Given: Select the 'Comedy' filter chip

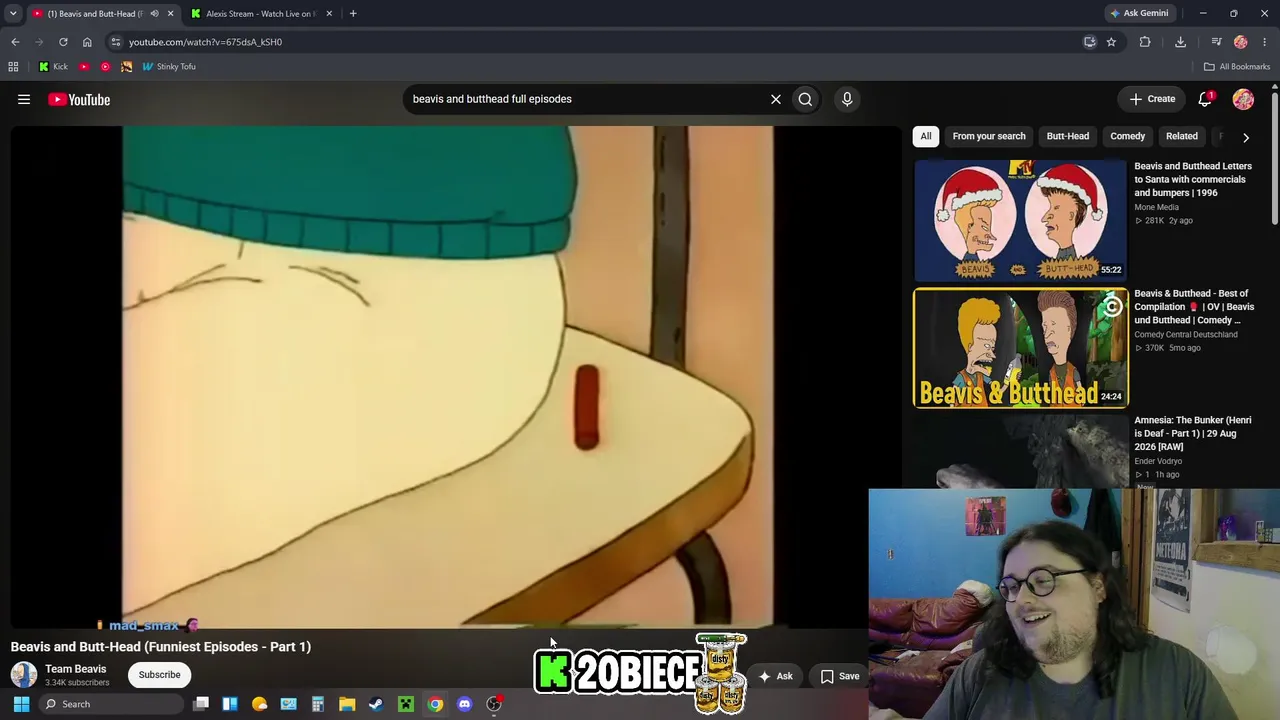Looking at the screenshot, I should coord(1127,136).
